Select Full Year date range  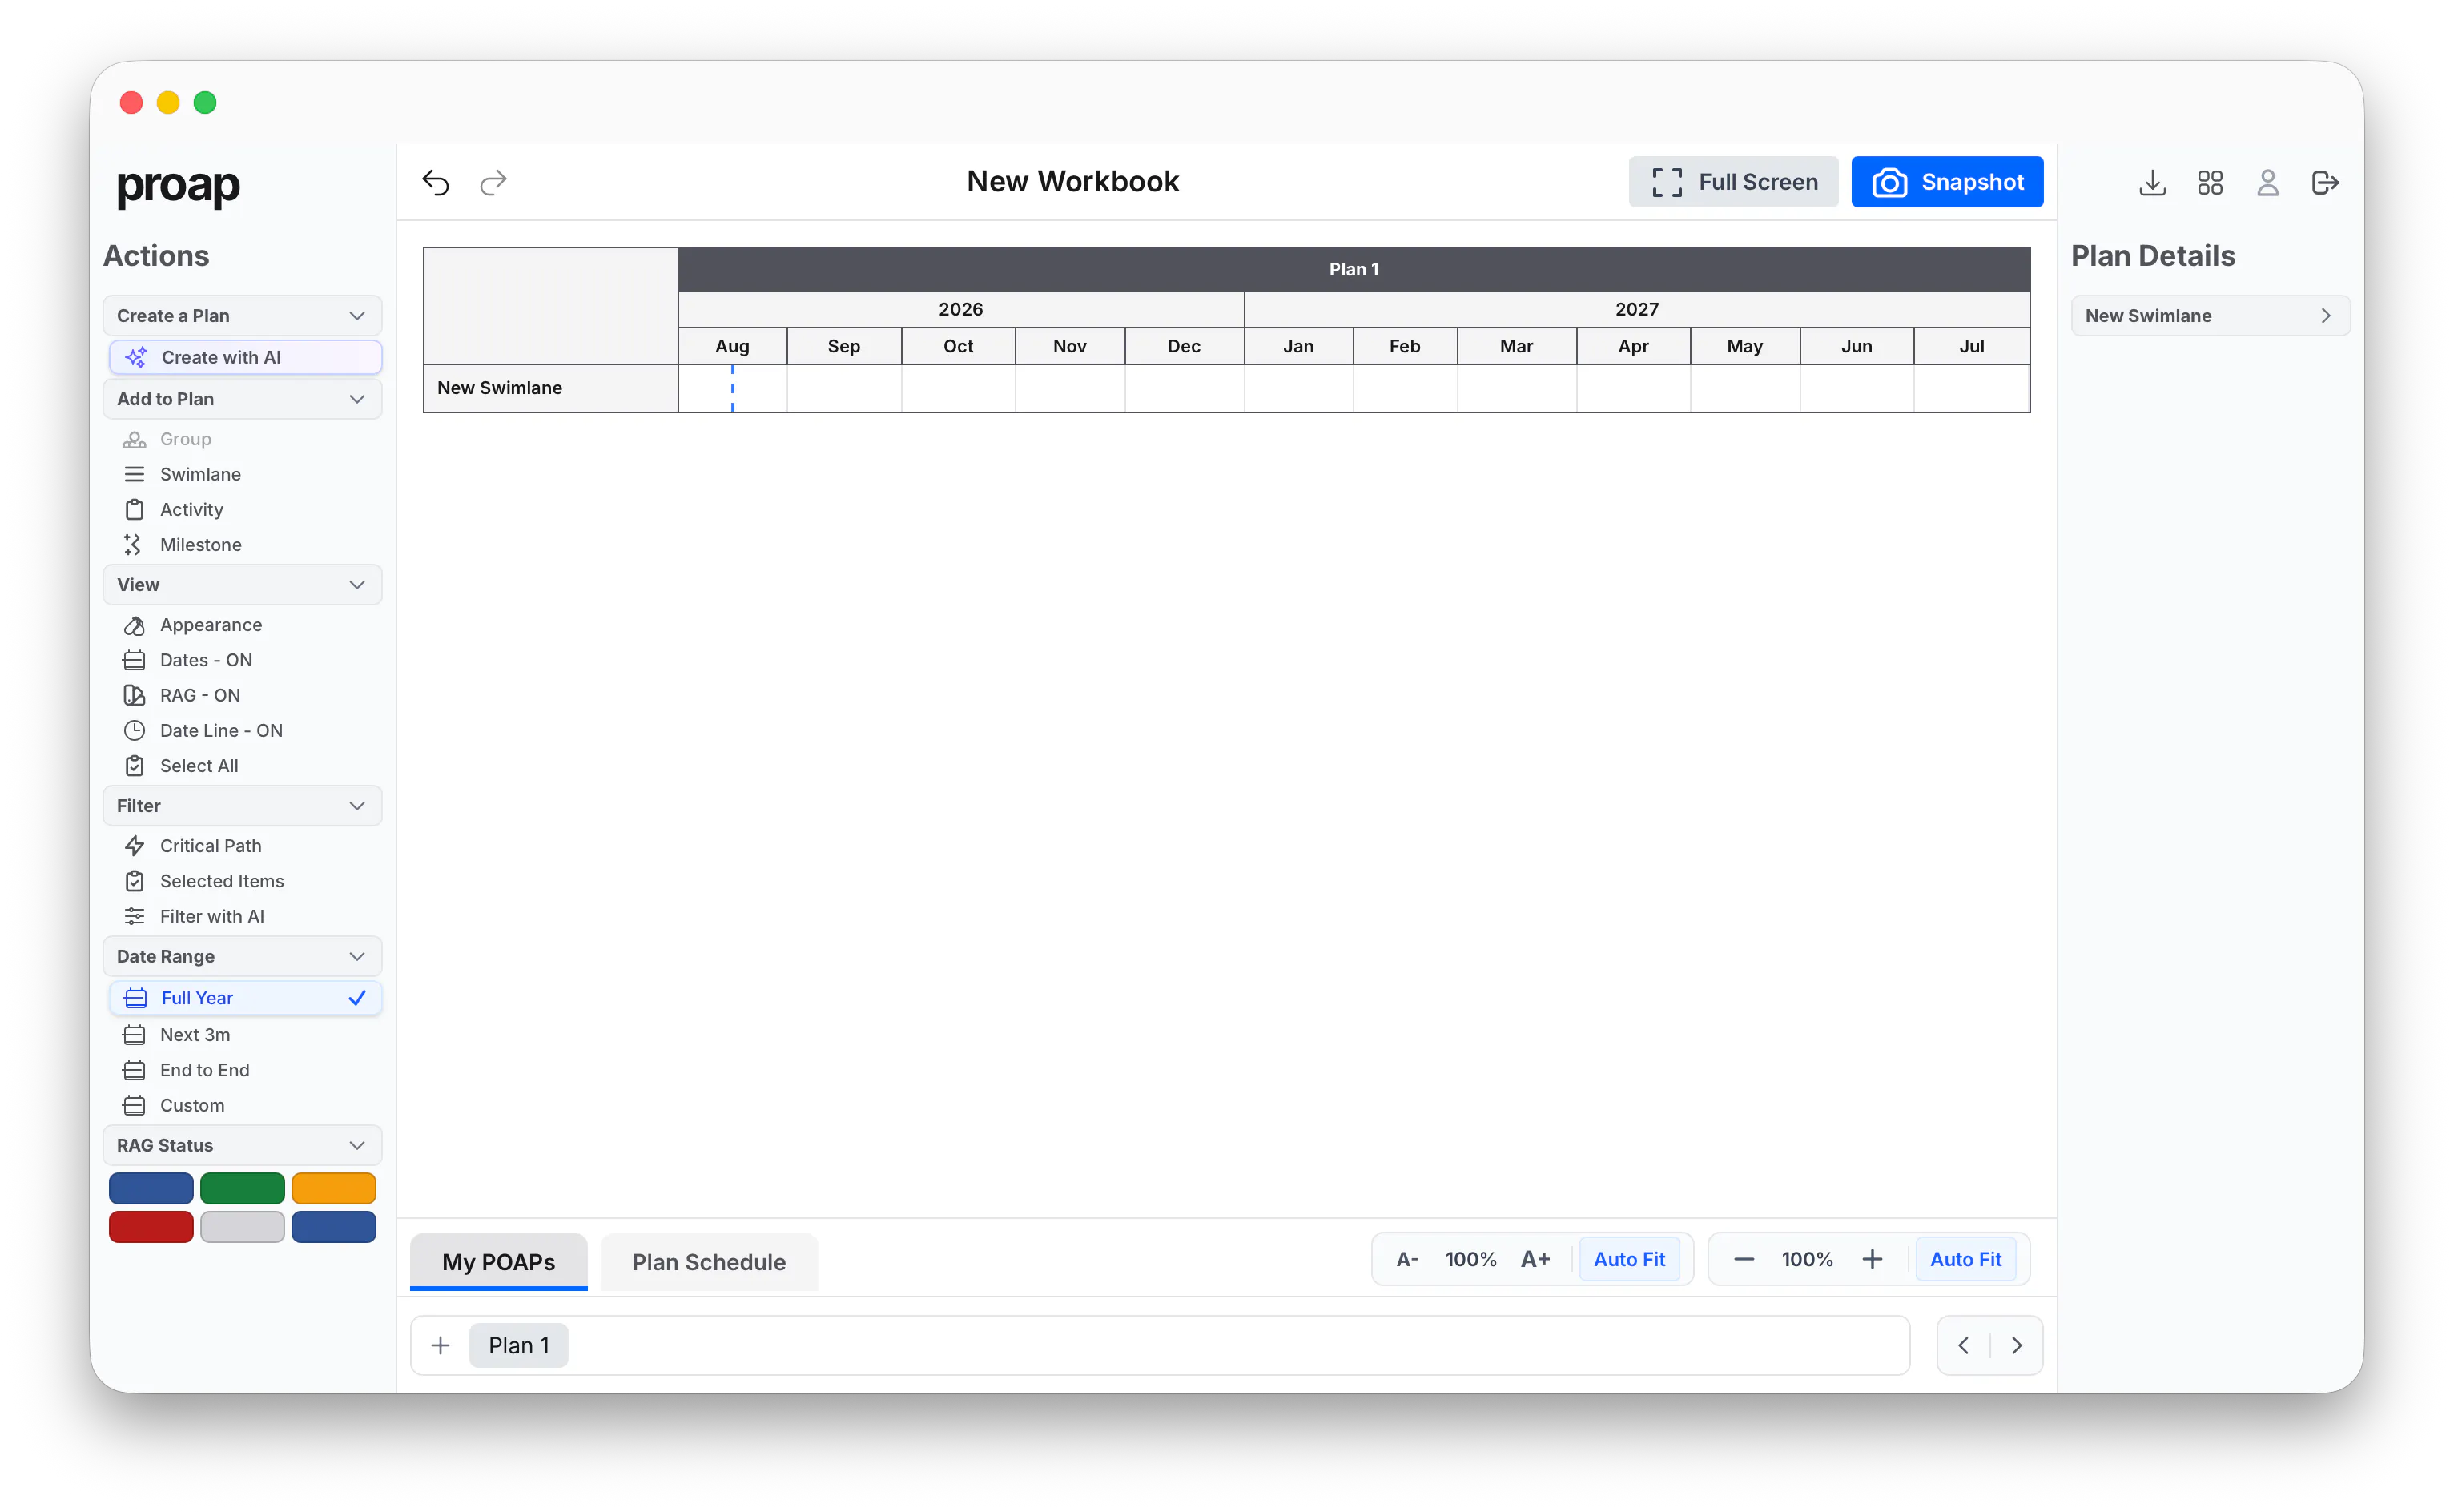point(245,998)
